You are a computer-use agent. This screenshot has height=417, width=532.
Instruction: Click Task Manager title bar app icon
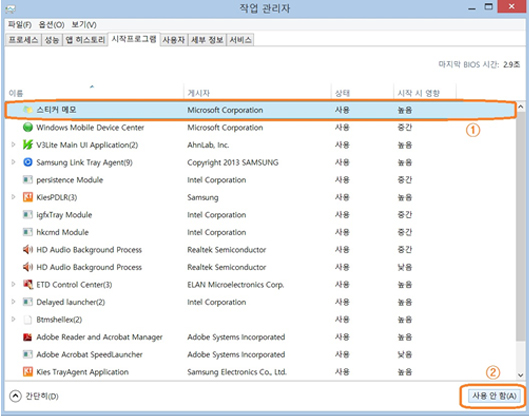(x=10, y=8)
